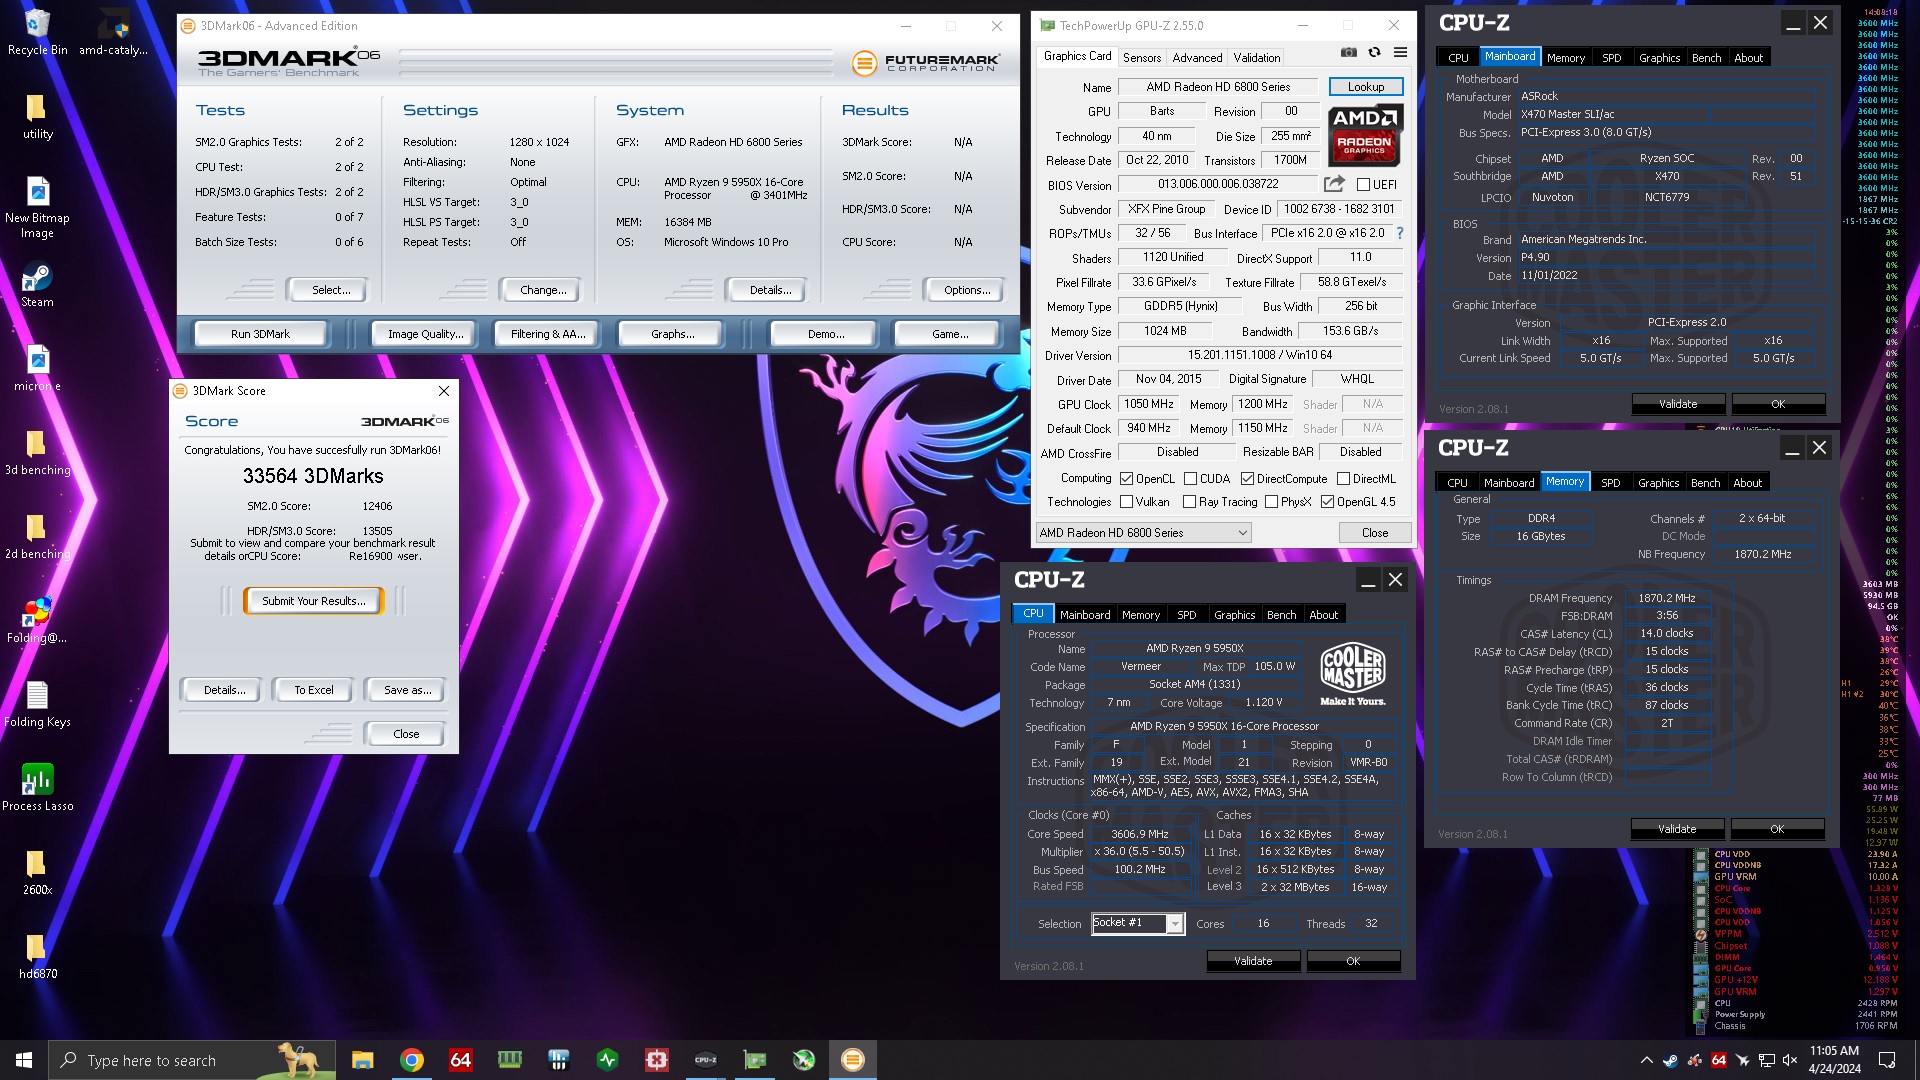Open GPU-Z hamburger menu icon

1400,53
